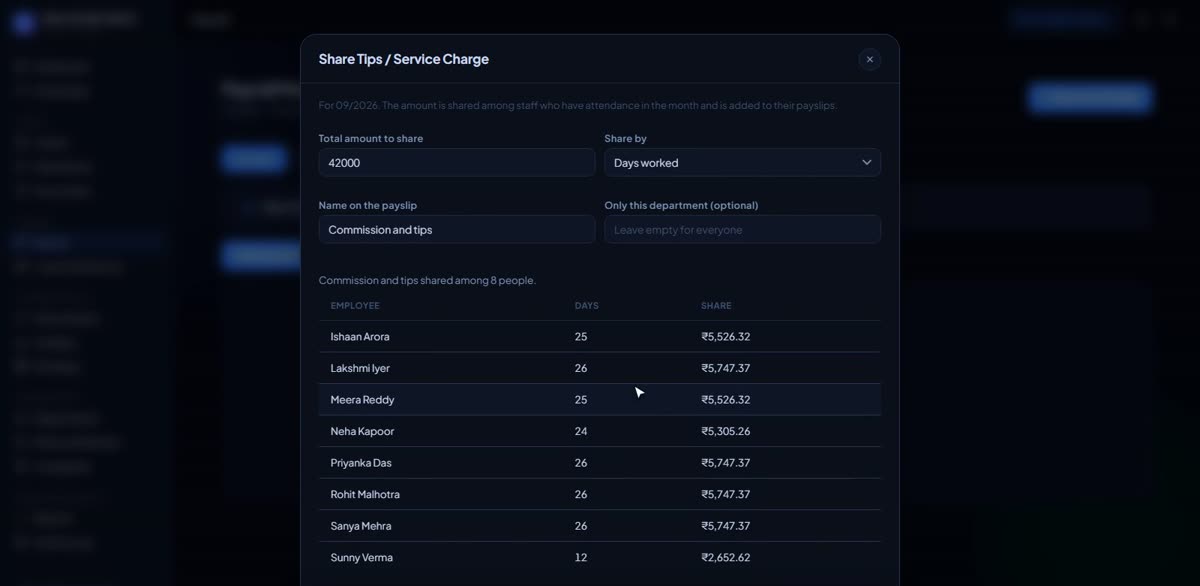Click Sanya Mehra's share ₹5,747.37
Image resolution: width=1200 pixels, height=586 pixels.
[726, 526]
